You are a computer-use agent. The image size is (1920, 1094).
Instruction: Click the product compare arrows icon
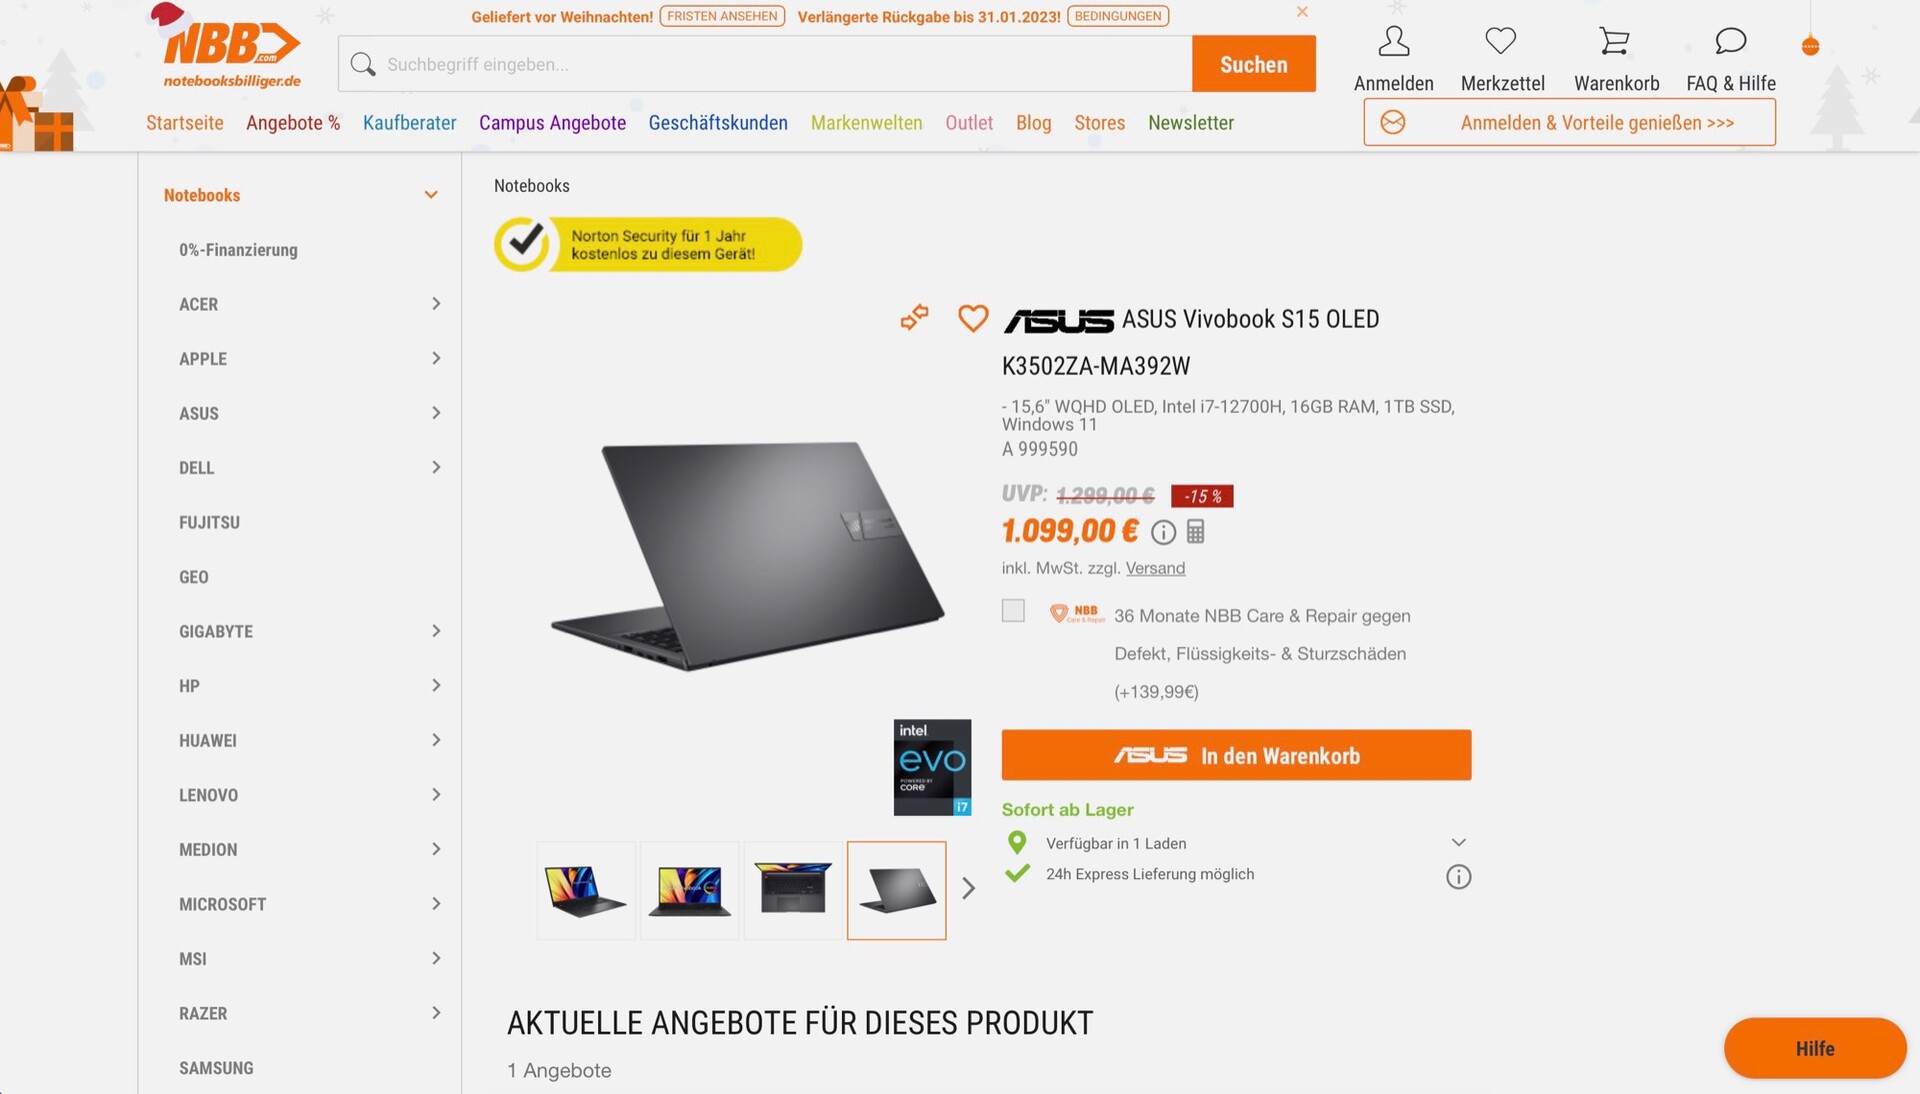[x=914, y=318]
